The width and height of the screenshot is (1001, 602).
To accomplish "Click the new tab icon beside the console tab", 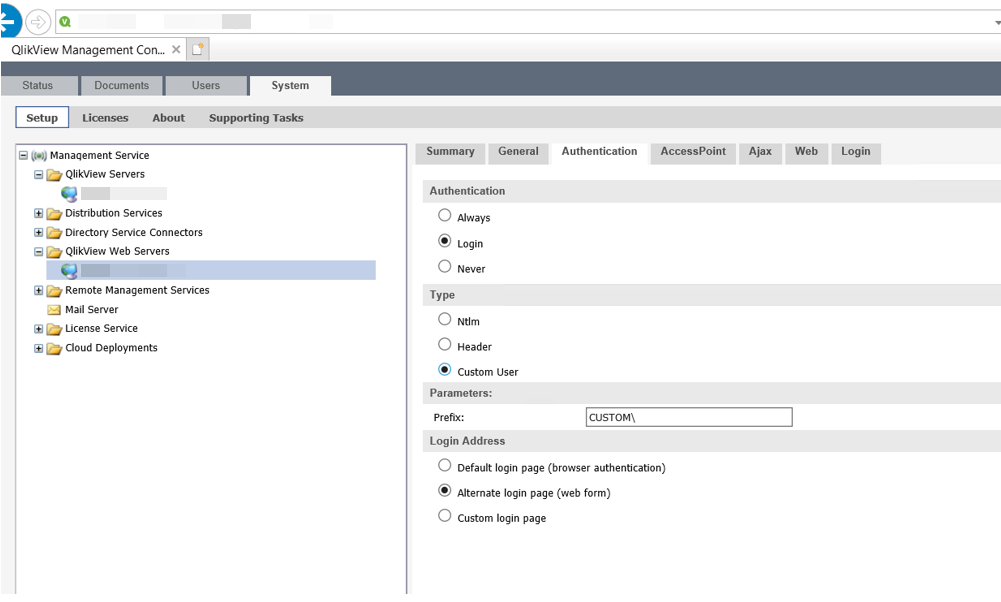I will [196, 47].
